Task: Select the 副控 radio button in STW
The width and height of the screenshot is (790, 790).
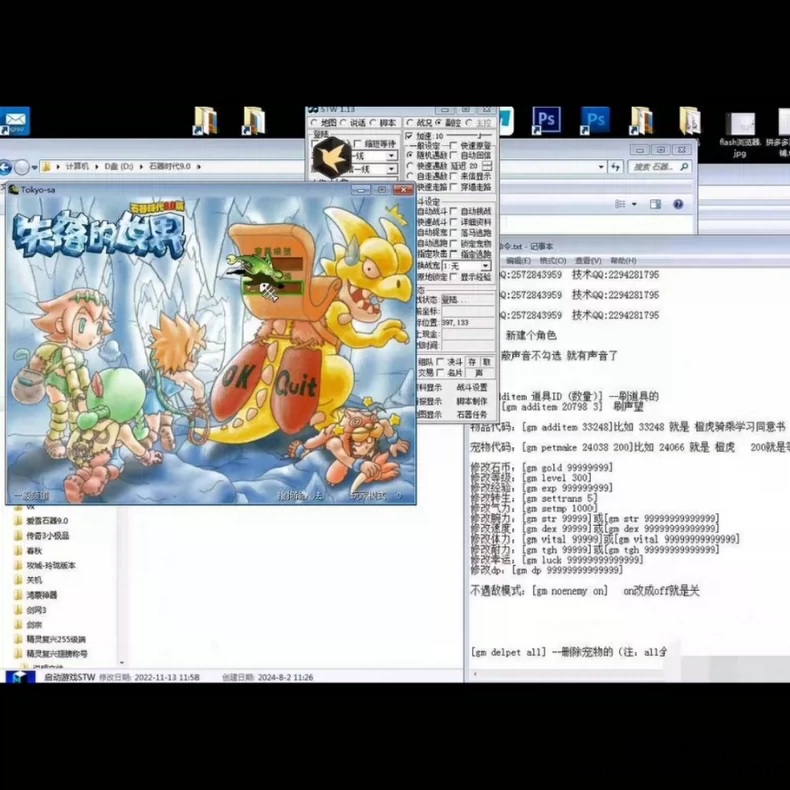Action: [439, 122]
